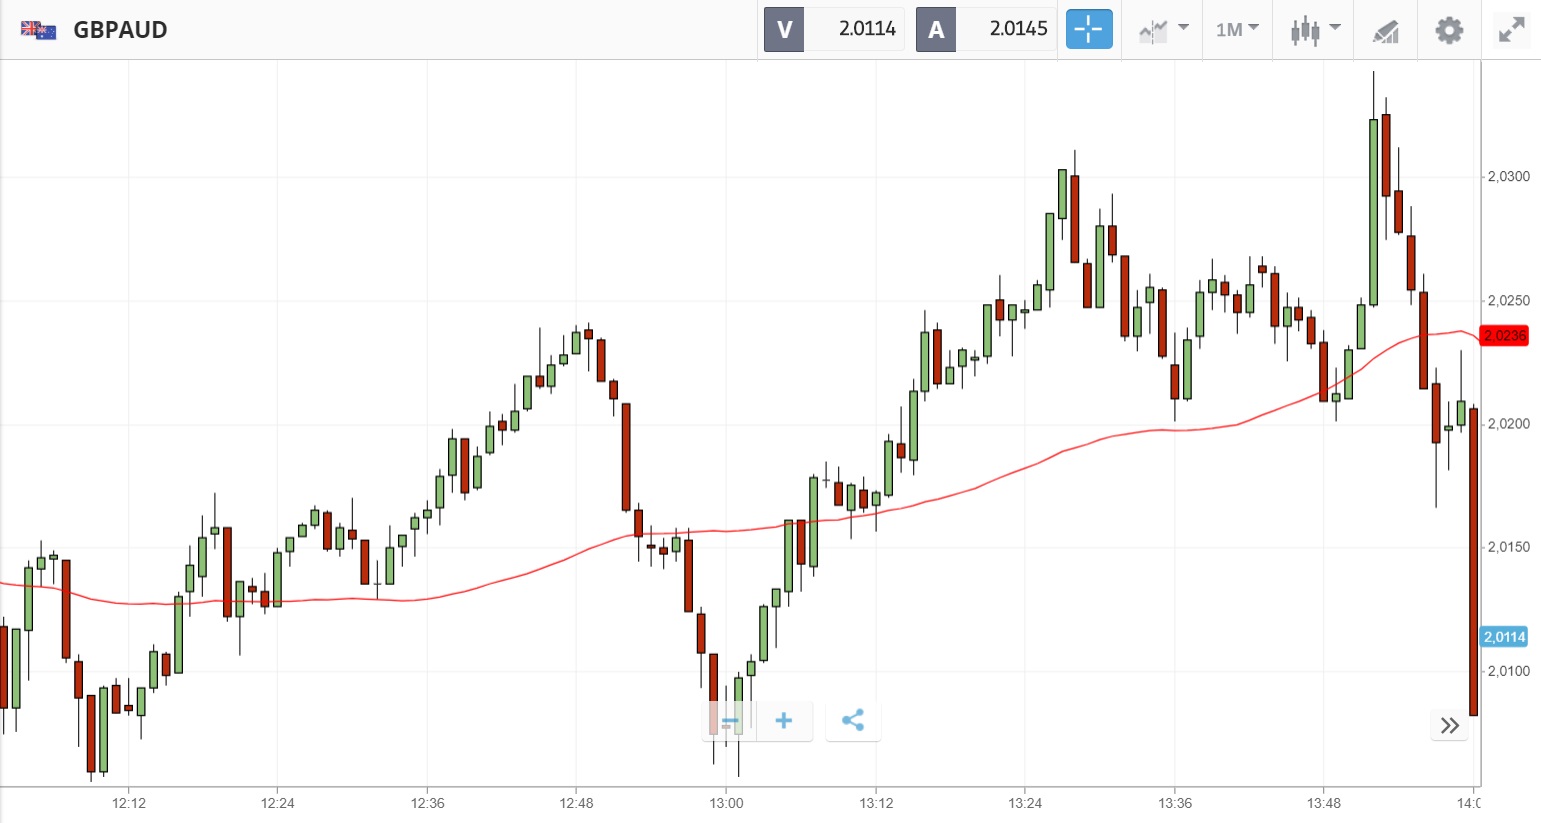Share the chart
The height and width of the screenshot is (823, 1541).
(x=853, y=721)
